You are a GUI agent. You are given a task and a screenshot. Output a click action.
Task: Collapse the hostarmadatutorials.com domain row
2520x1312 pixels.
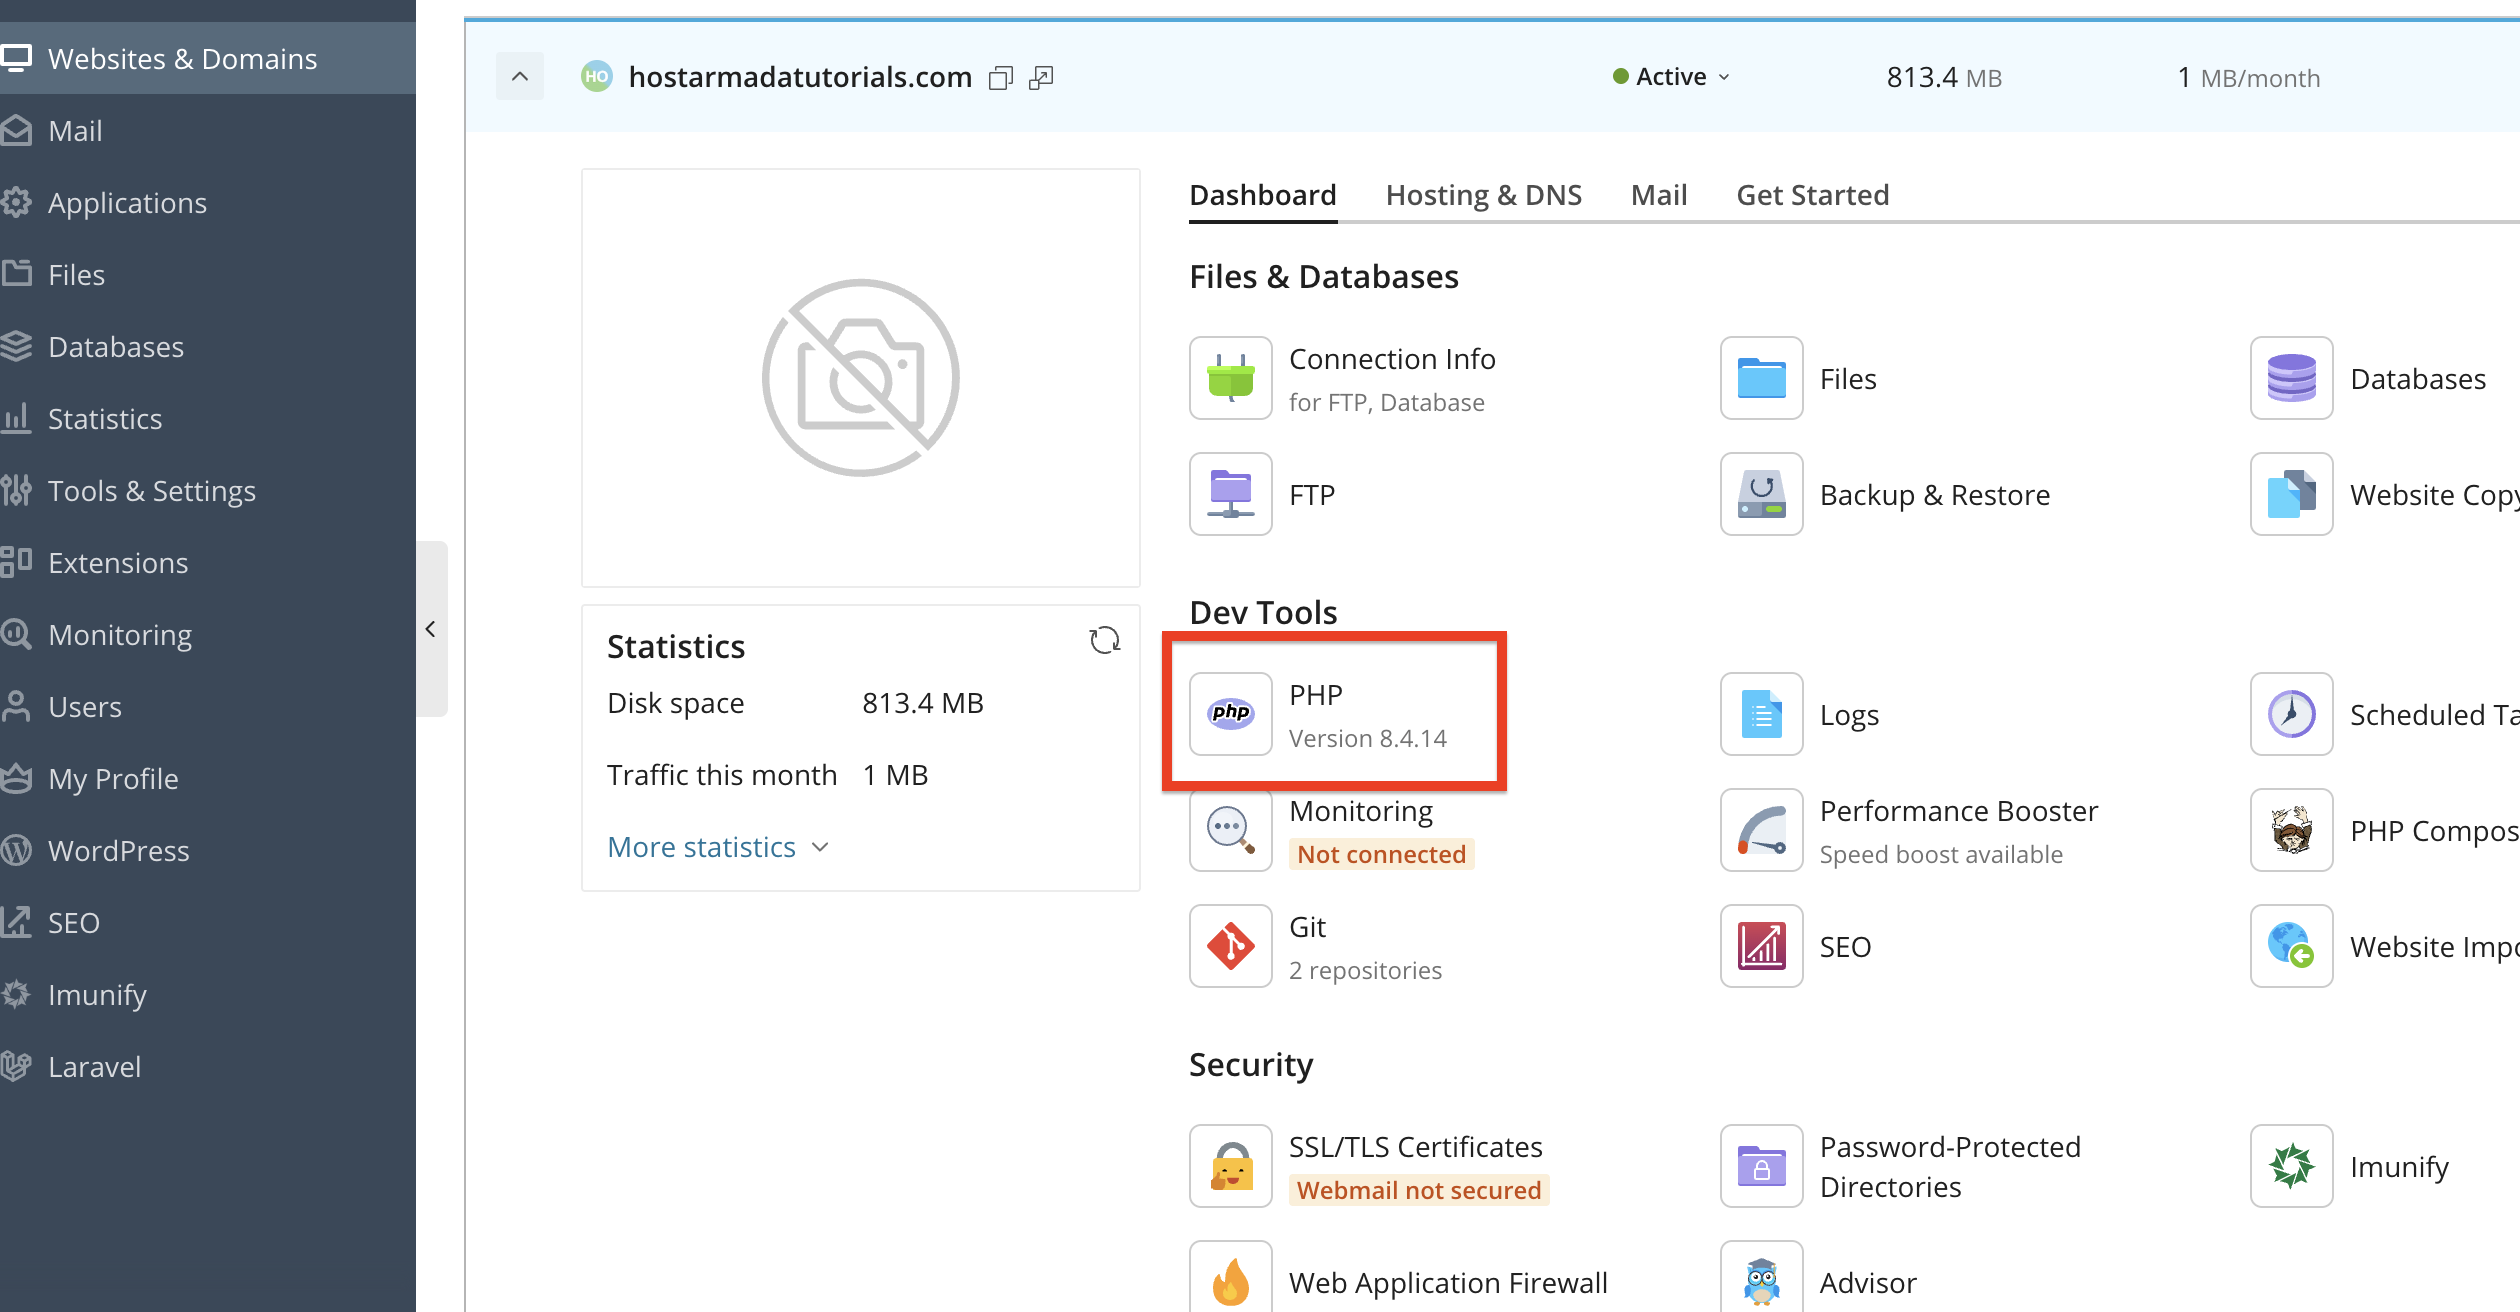(520, 76)
